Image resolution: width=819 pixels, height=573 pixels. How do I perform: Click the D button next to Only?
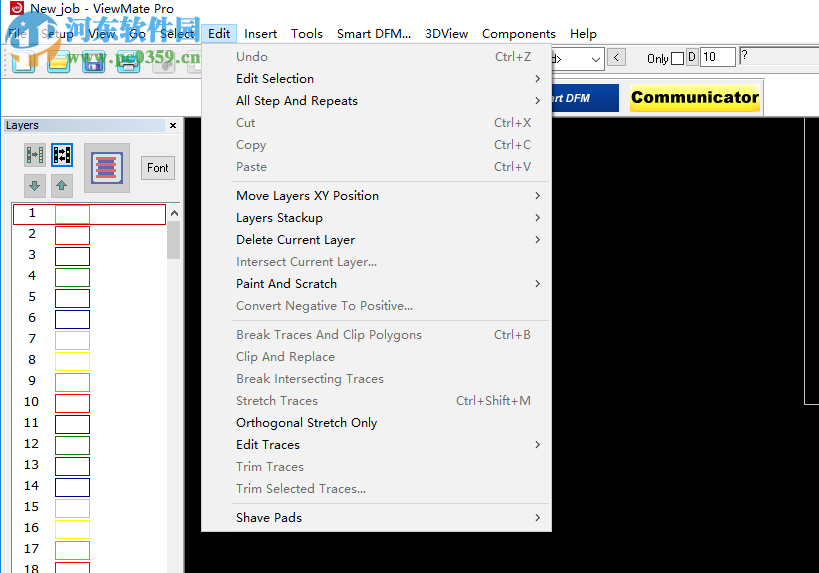coord(692,57)
